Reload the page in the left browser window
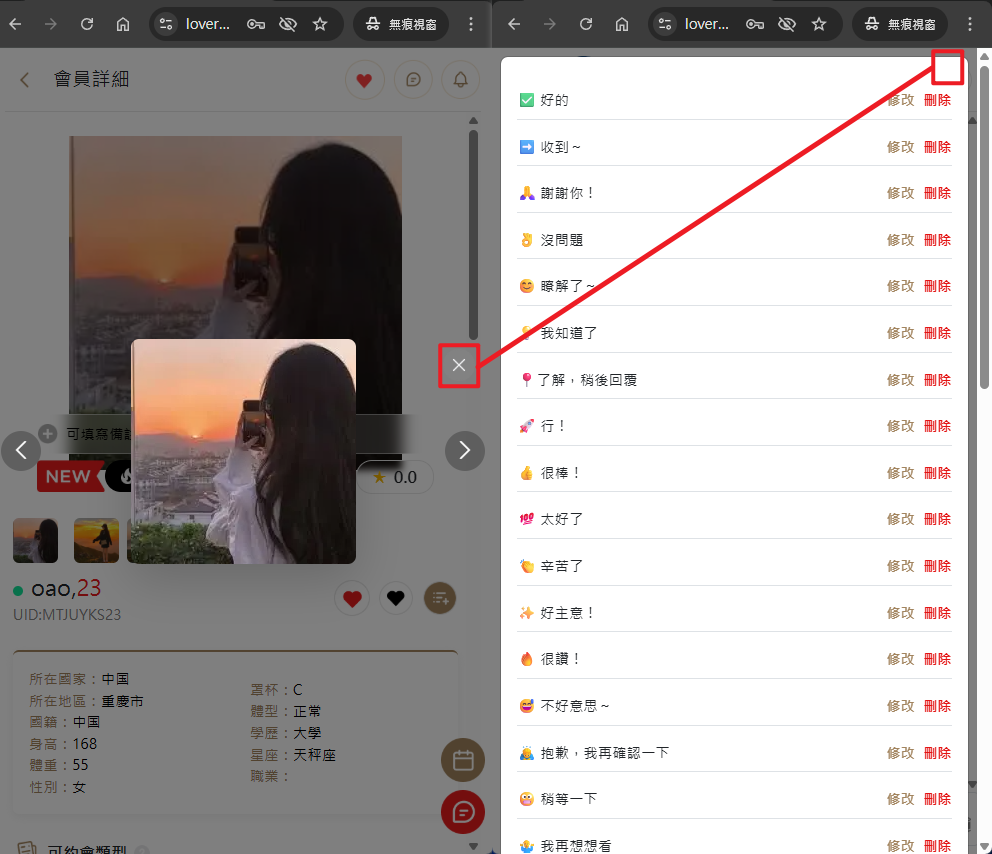992x854 pixels. click(87, 24)
